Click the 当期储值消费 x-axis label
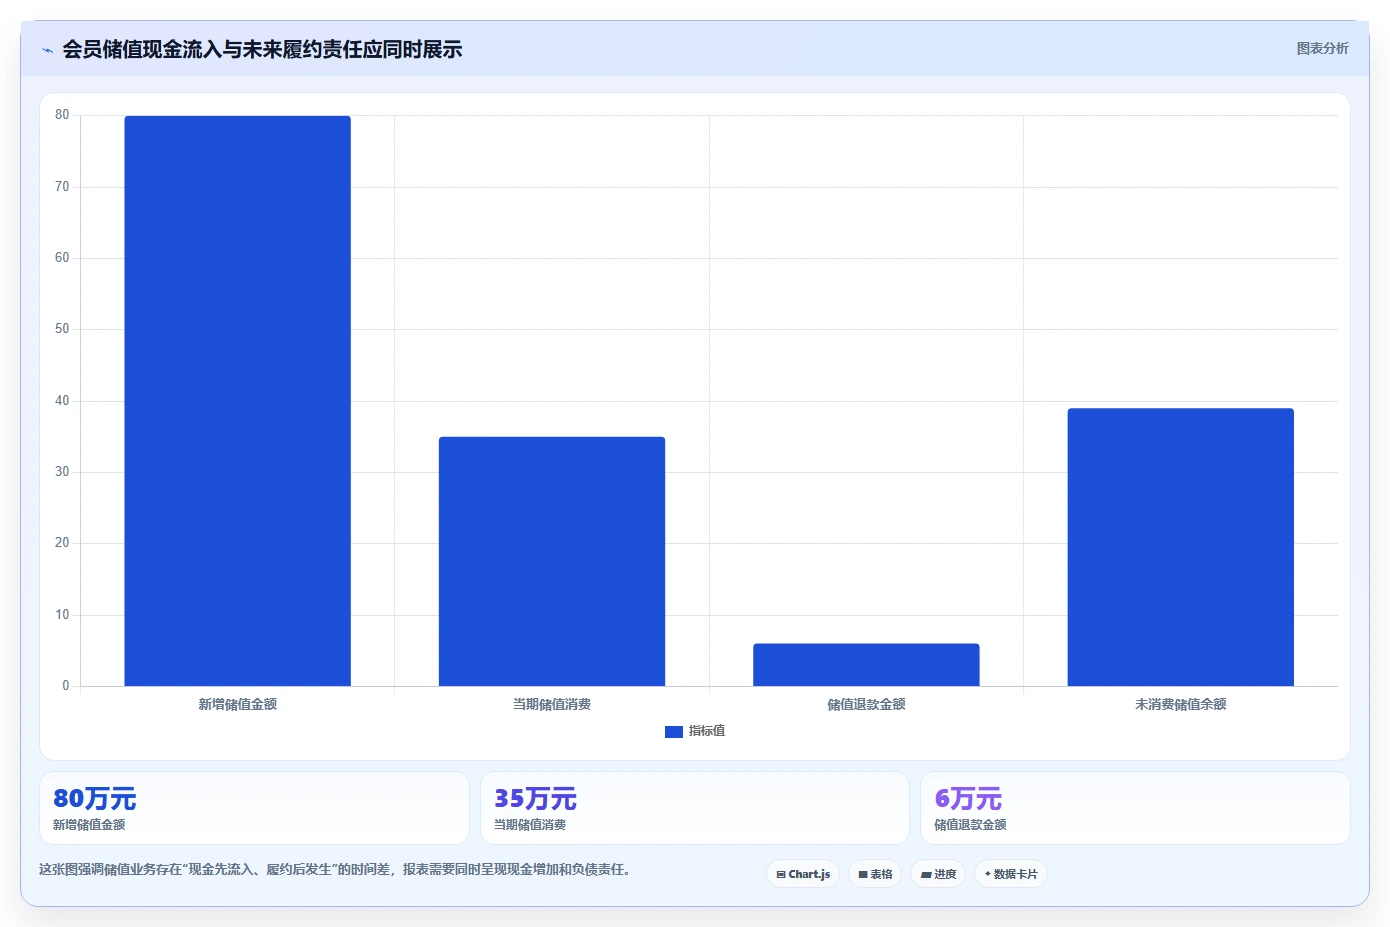The image size is (1390, 927). tap(552, 705)
